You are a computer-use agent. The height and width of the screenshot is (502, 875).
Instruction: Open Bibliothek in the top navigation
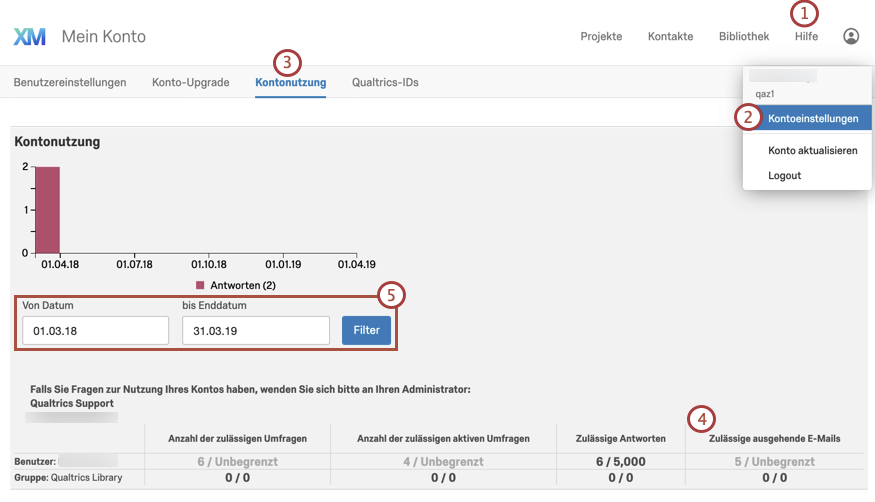coord(744,36)
